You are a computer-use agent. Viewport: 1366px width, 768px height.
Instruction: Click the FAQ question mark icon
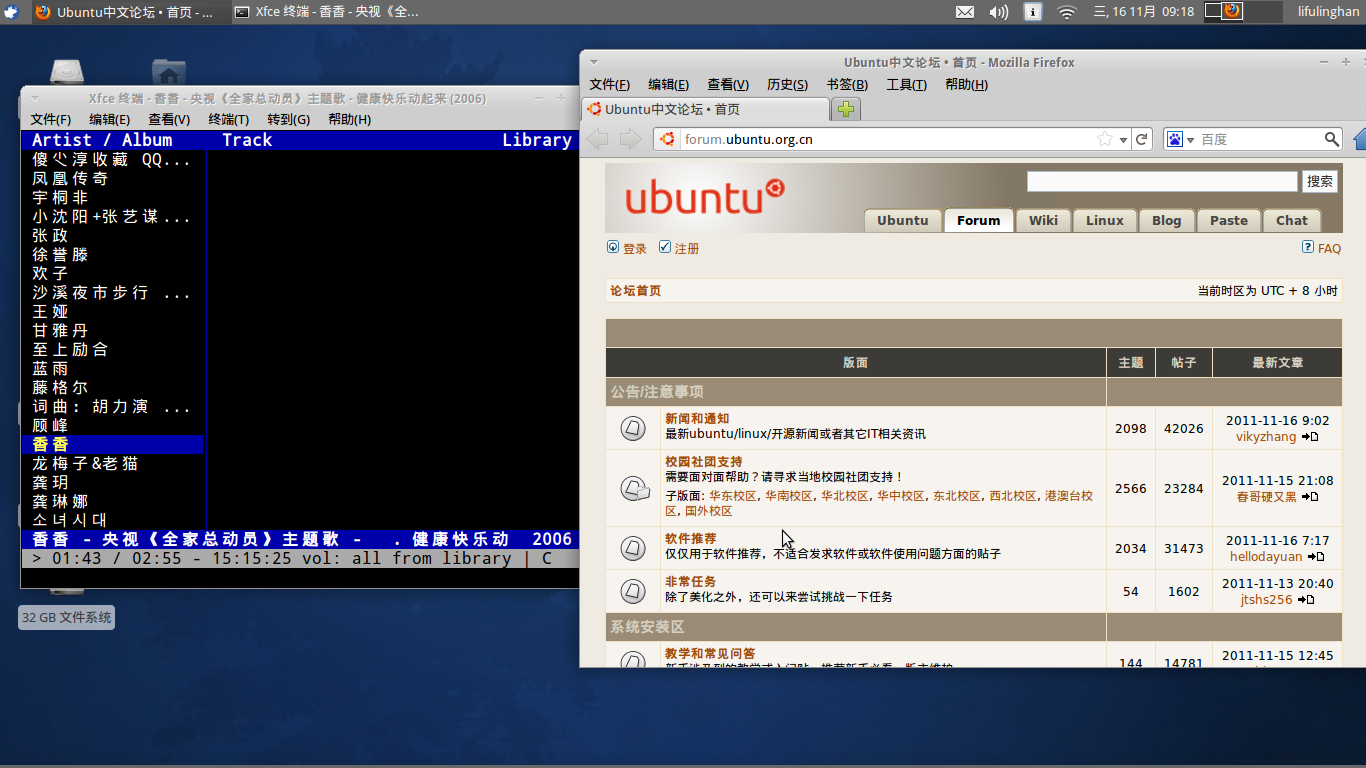(x=1308, y=247)
